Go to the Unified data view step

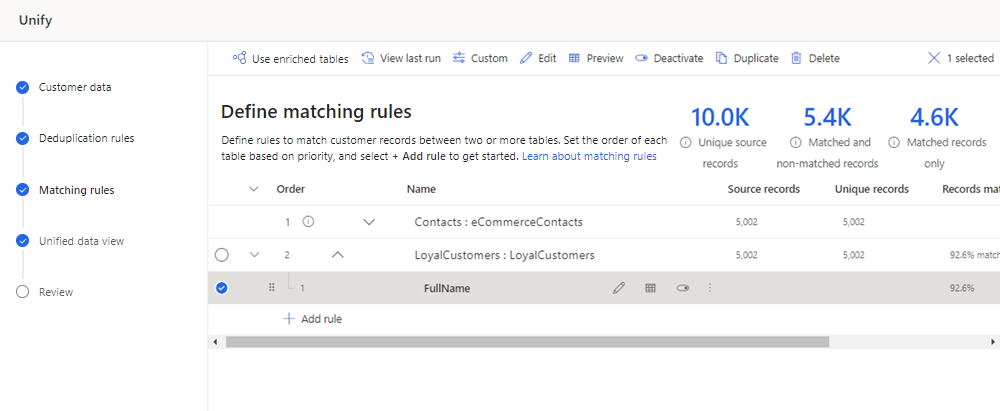click(82, 241)
